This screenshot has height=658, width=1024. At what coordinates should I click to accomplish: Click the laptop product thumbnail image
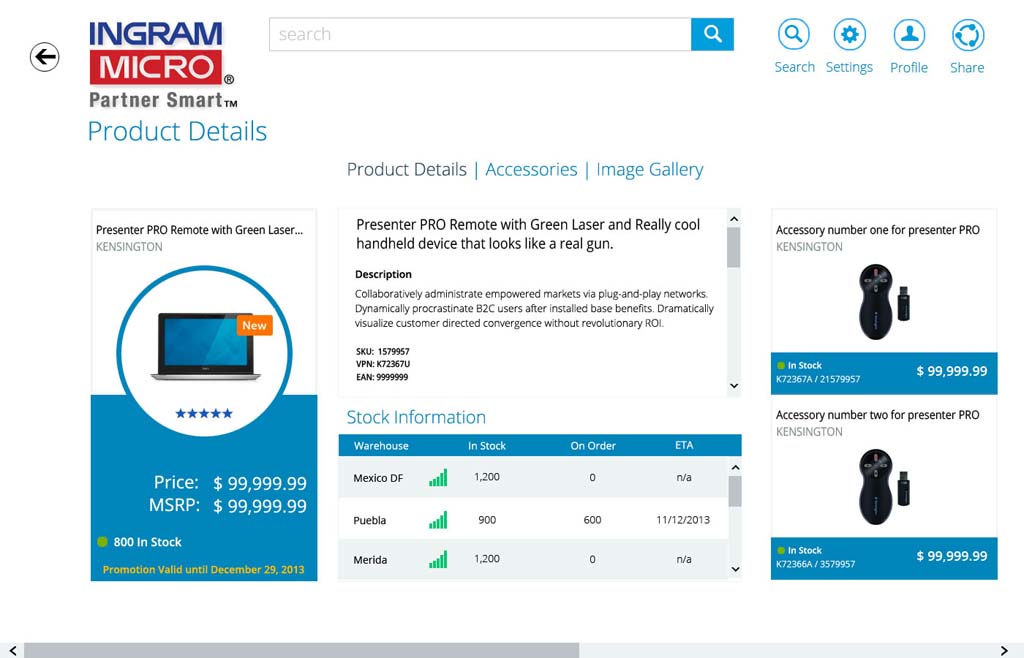point(205,346)
